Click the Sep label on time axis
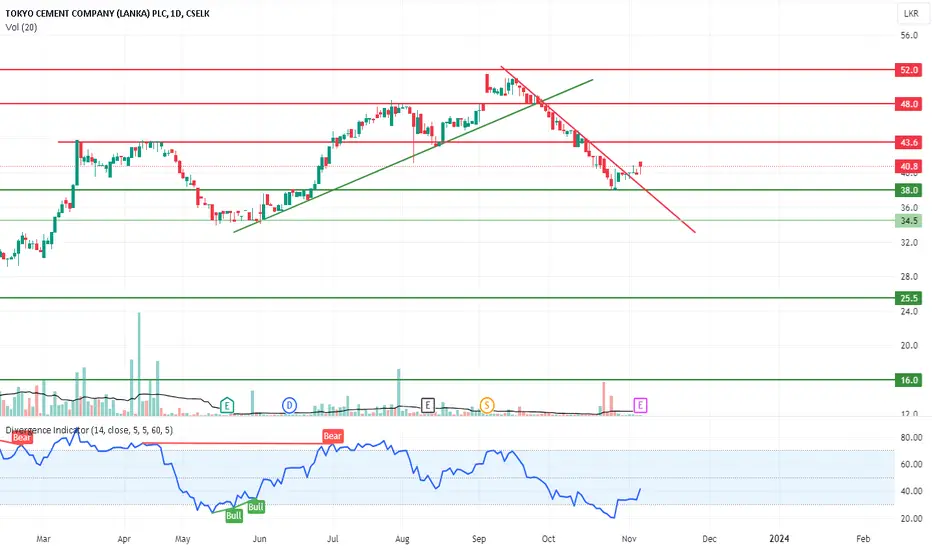This screenshot has width=932, height=550. pos(479,539)
